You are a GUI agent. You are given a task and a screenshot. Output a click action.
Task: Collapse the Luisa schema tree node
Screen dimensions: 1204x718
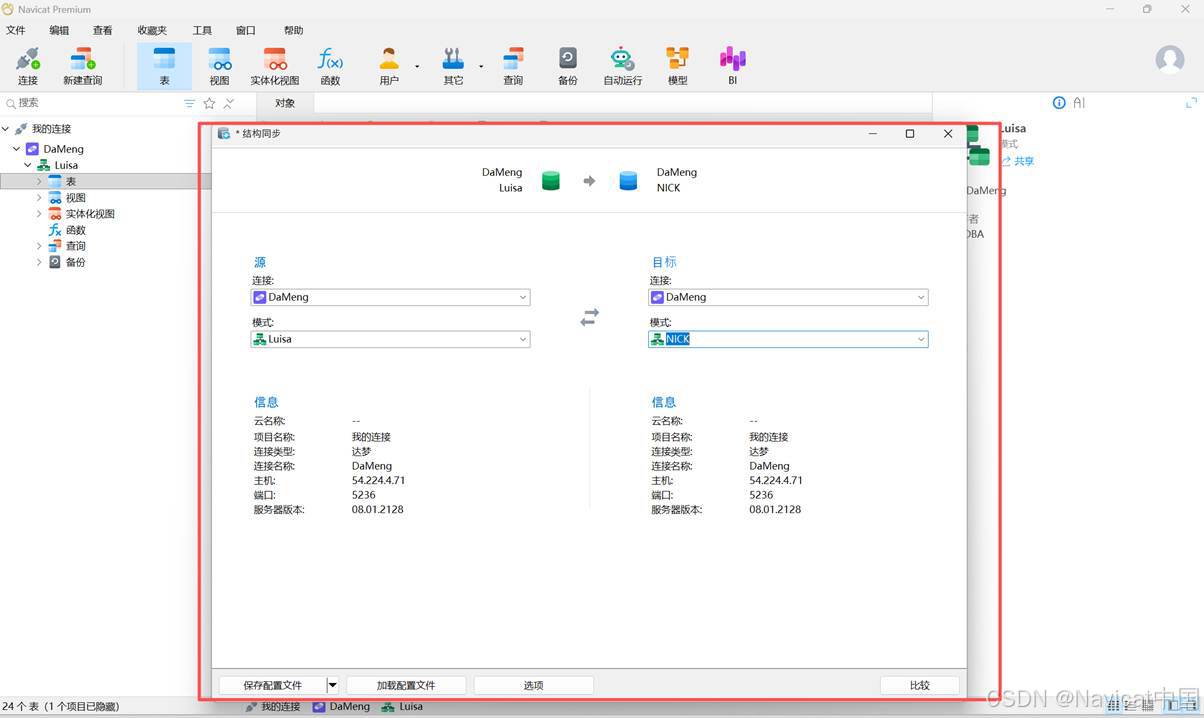[28, 165]
